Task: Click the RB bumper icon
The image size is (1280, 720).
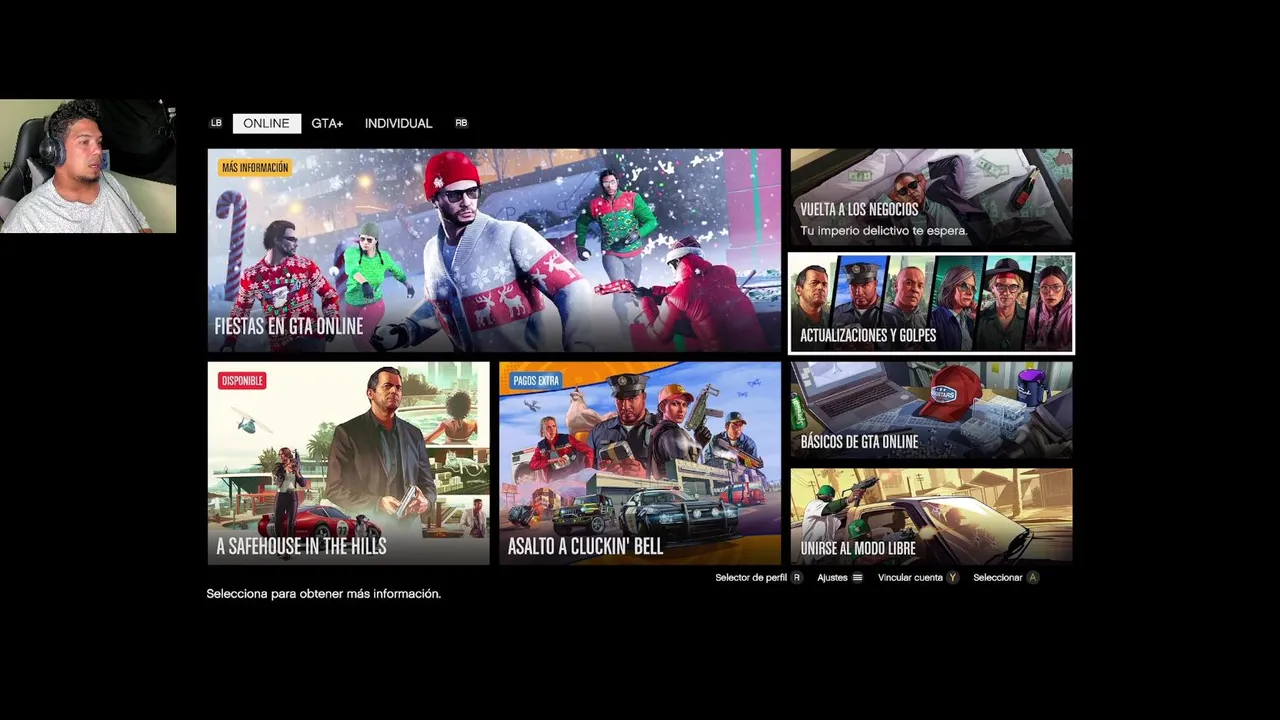Action: 461,123
